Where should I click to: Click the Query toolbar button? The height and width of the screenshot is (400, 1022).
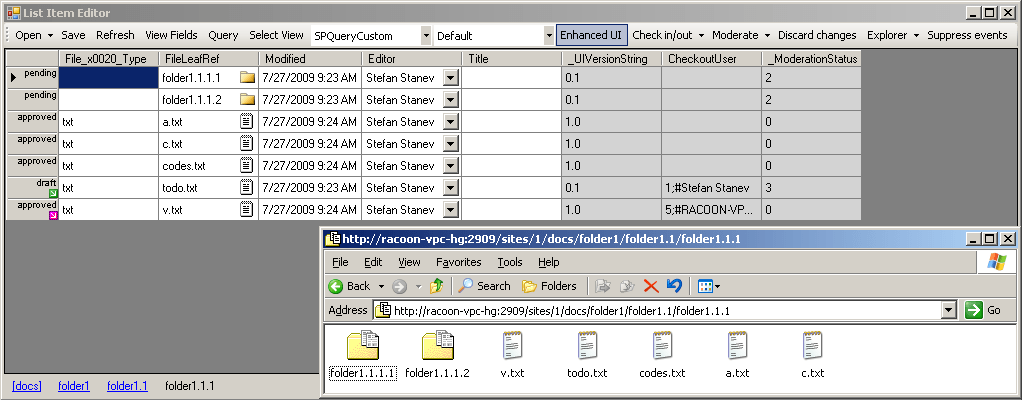point(224,35)
